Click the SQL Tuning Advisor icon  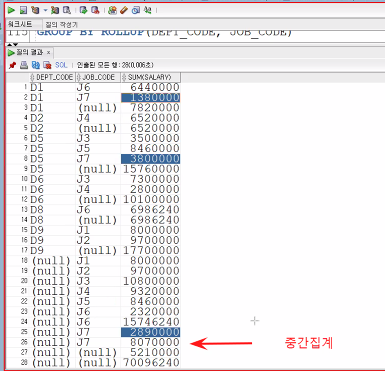[x=67, y=10]
